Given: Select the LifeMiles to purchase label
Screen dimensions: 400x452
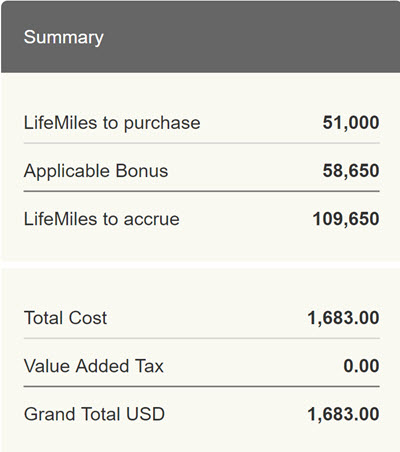Looking at the screenshot, I should click(112, 123).
